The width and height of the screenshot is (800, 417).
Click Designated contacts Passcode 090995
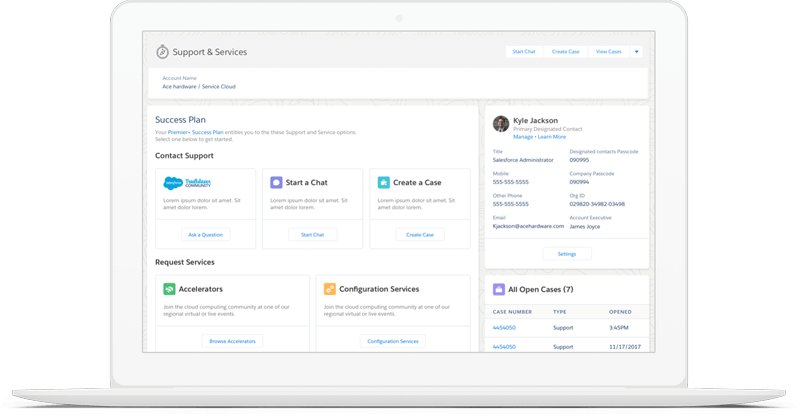point(579,160)
